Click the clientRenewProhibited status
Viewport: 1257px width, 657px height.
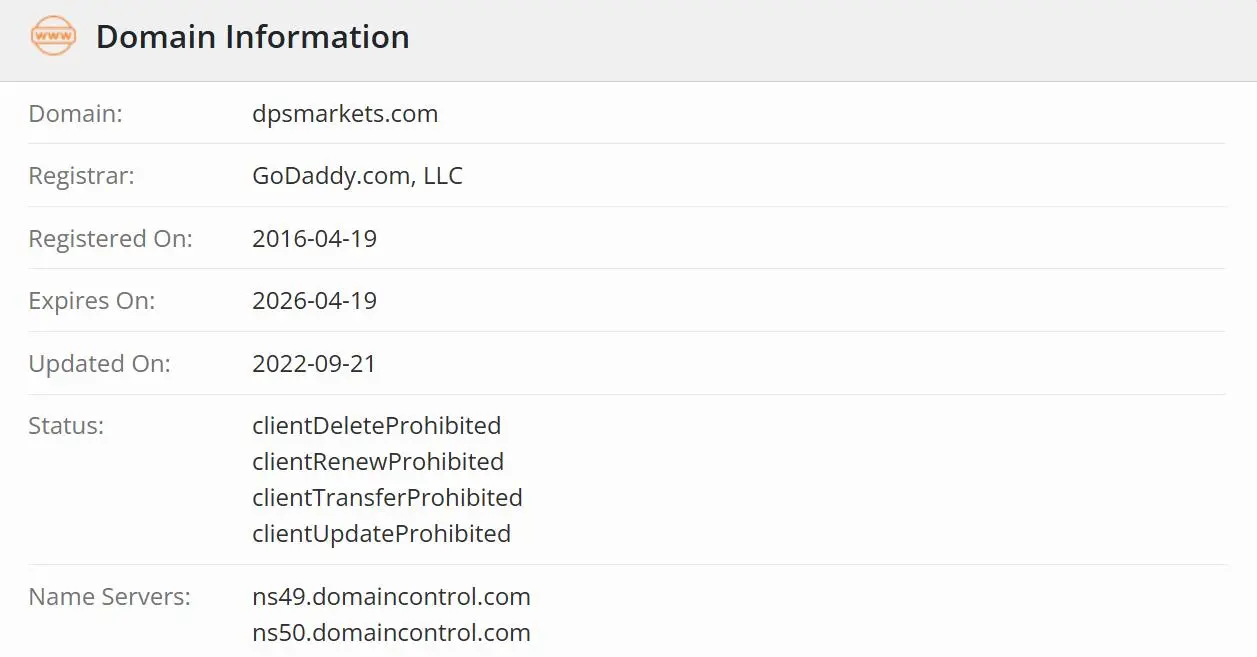point(378,462)
